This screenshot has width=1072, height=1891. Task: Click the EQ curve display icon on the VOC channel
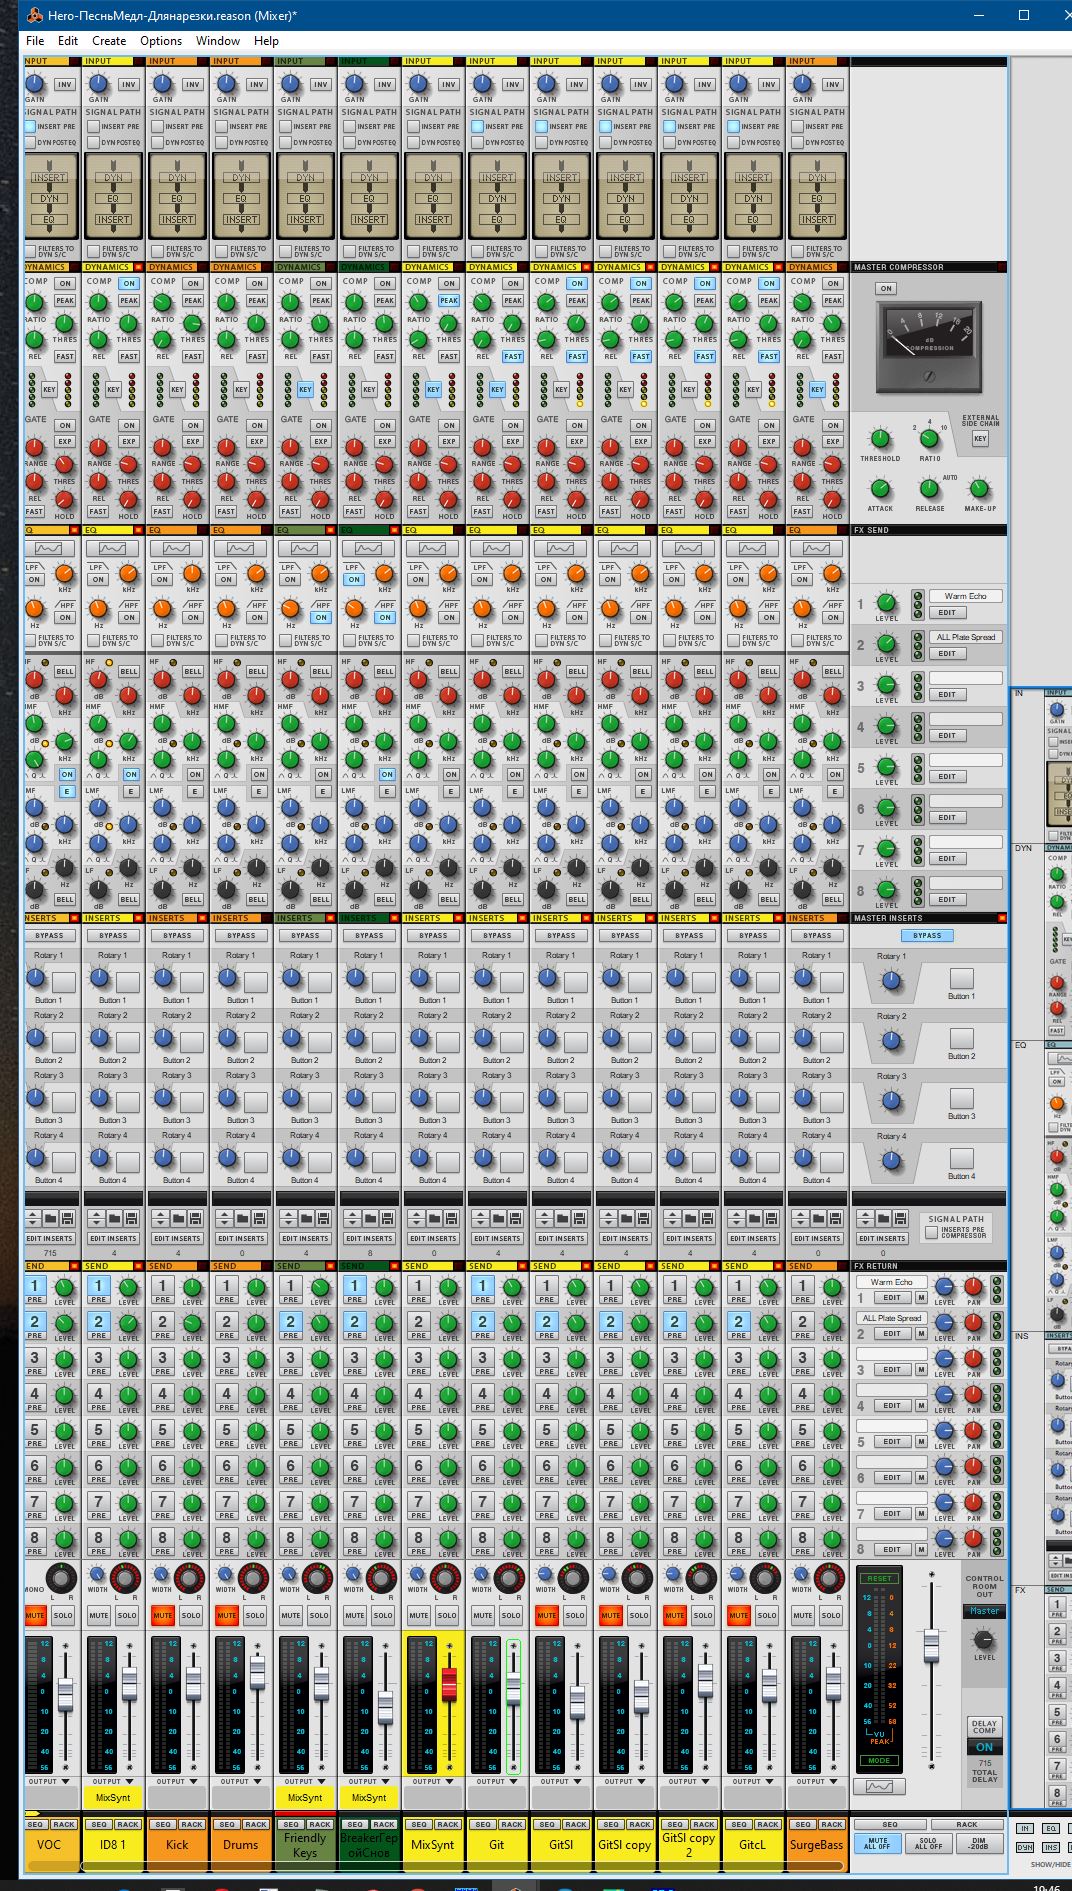48,549
